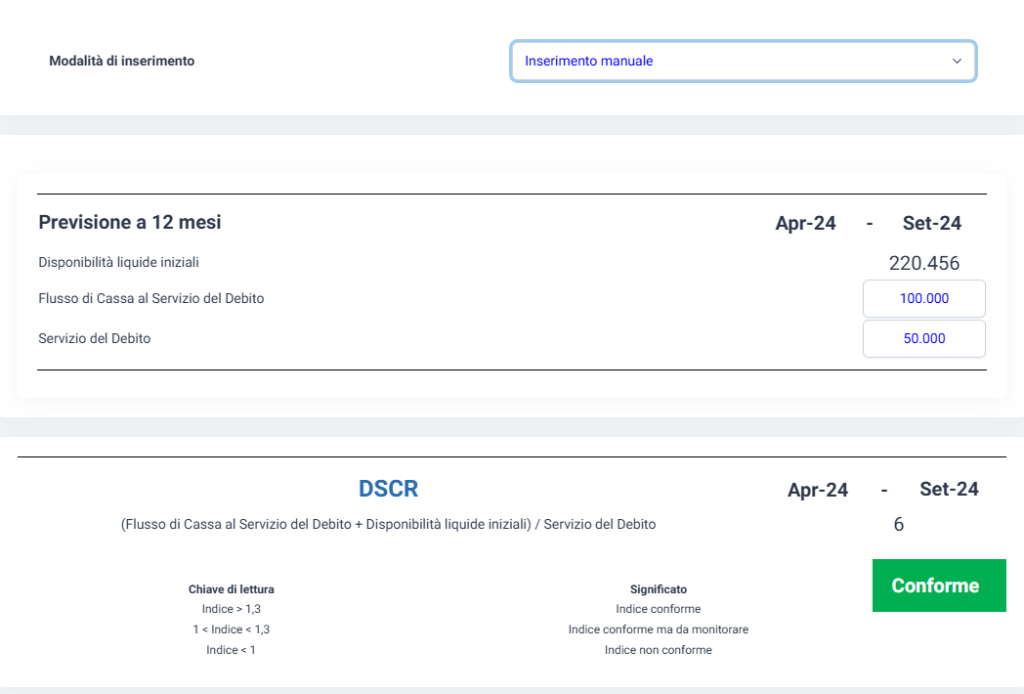Viewport: 1024px width, 694px height.
Task: Select the Inserimento manuale text
Action: tap(588, 61)
